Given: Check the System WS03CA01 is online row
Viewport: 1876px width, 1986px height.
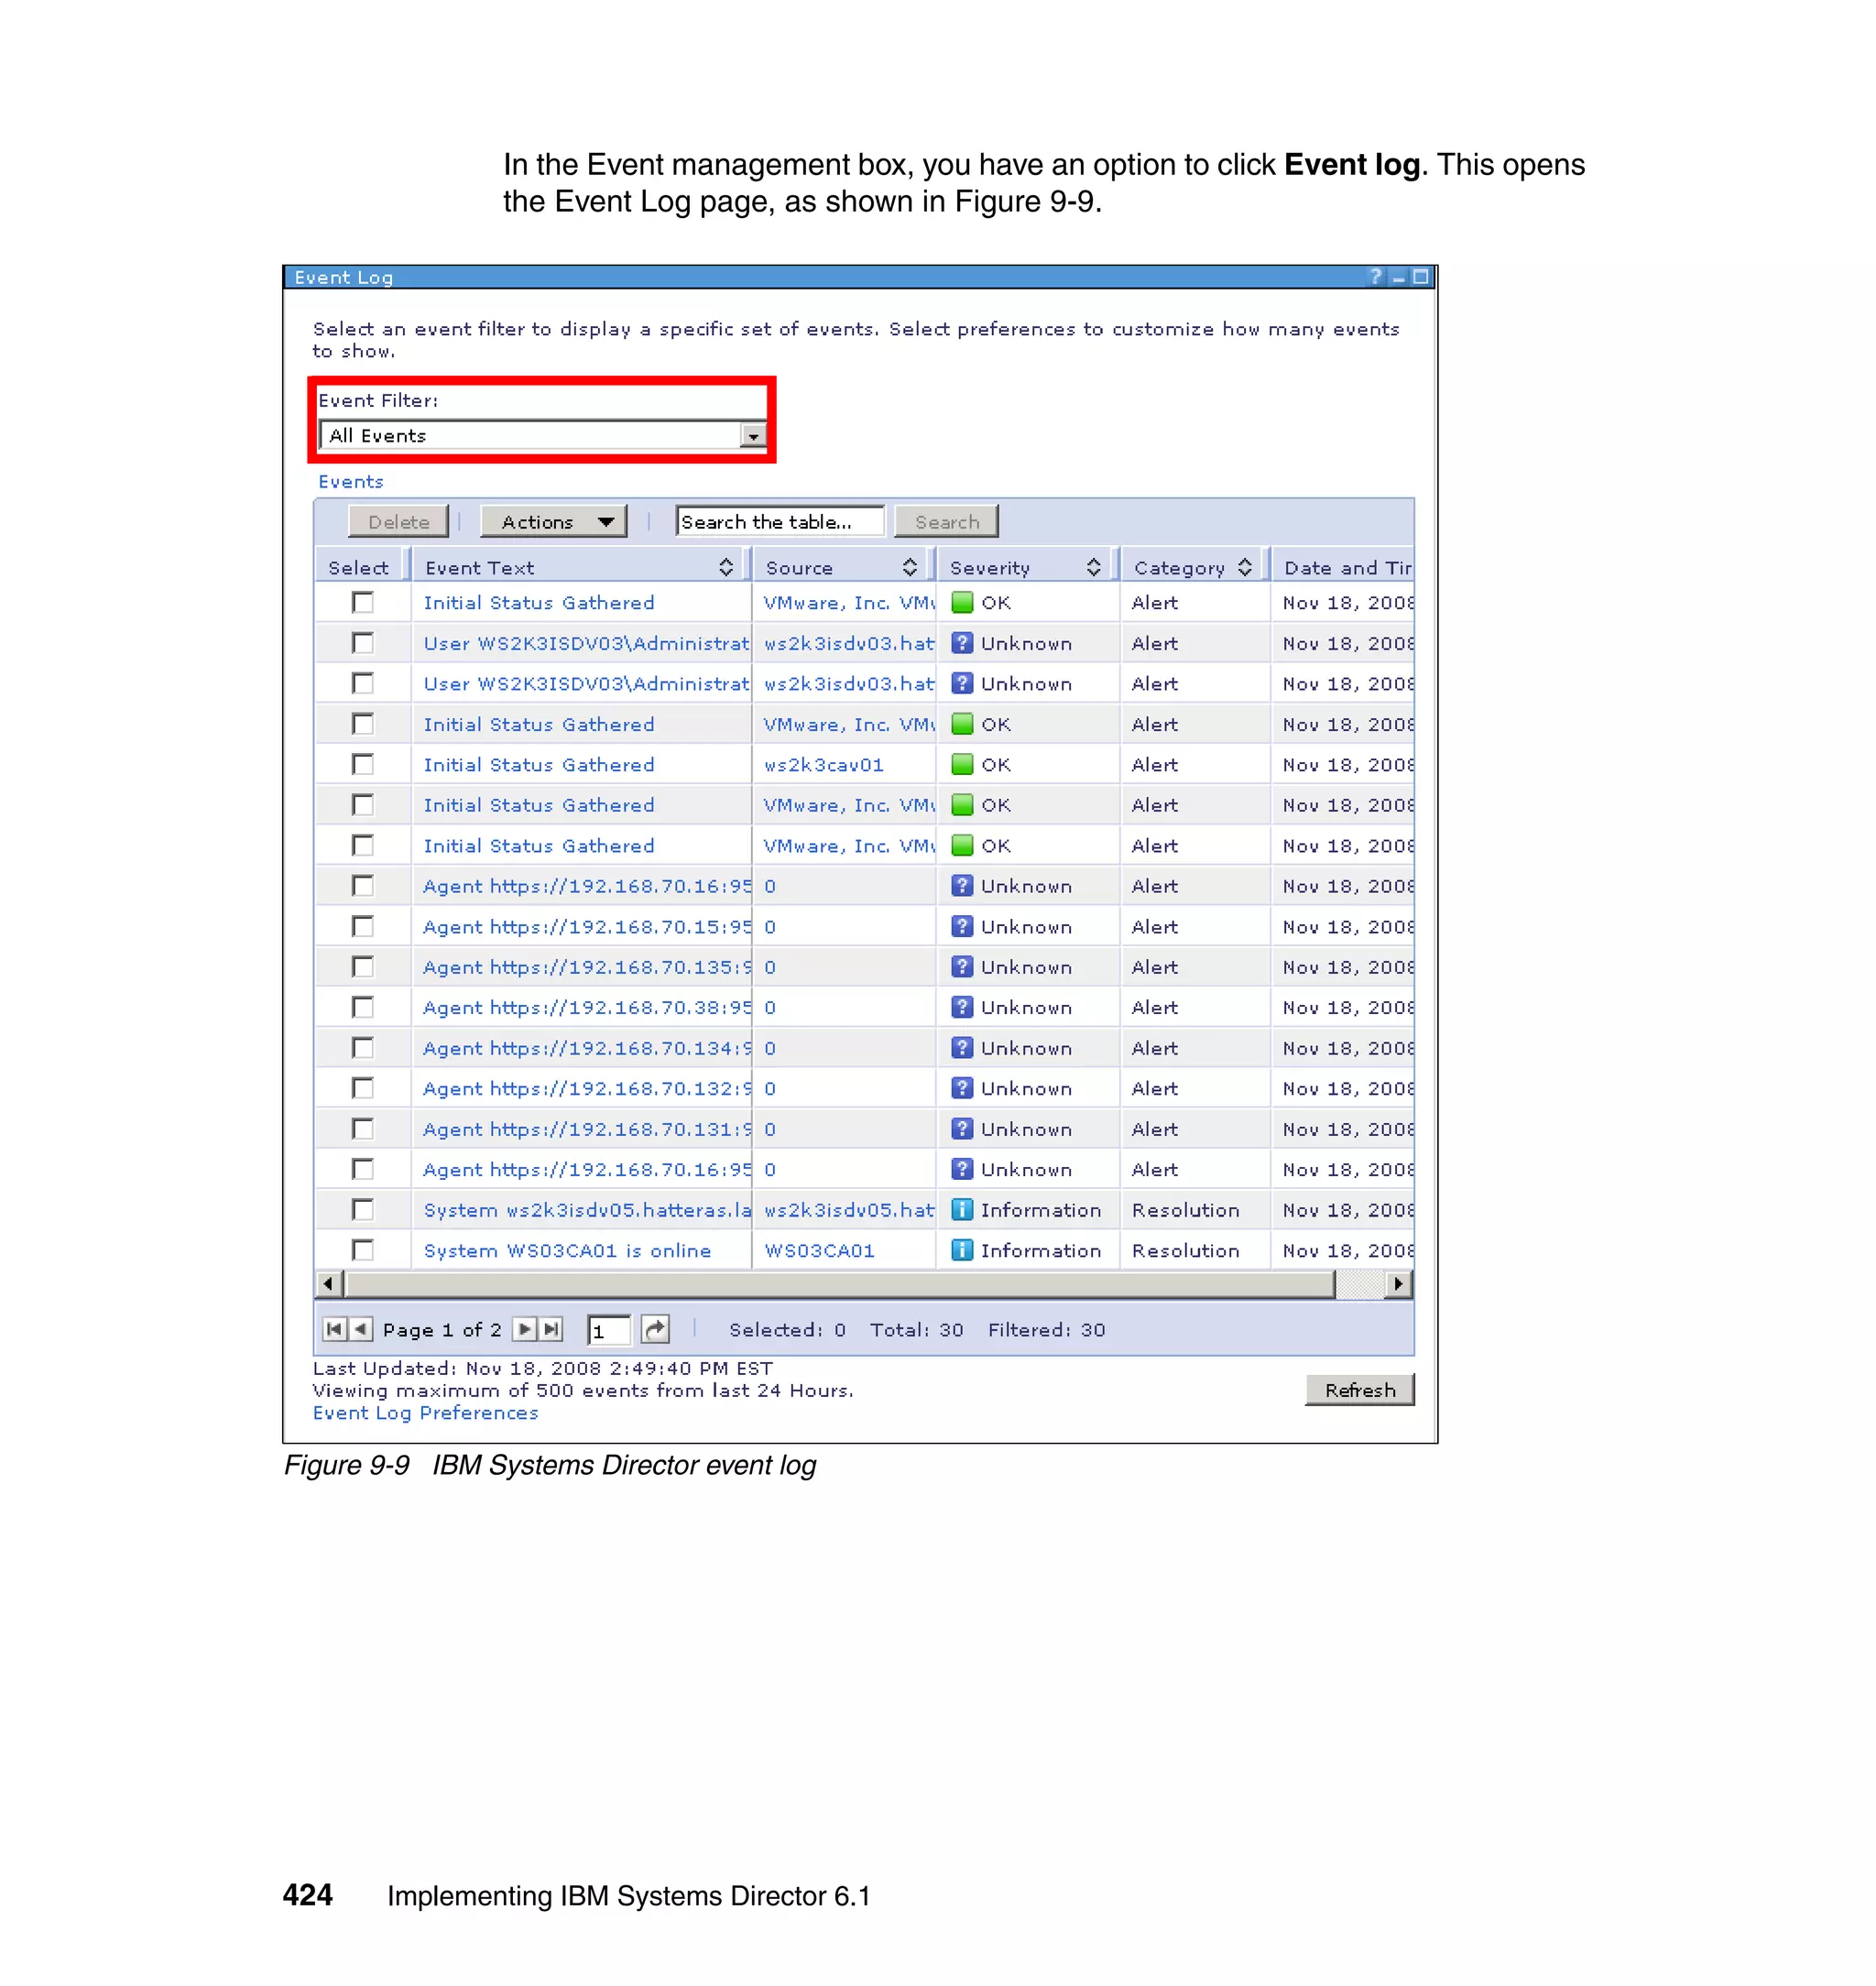Looking at the screenshot, I should click(x=363, y=1250).
